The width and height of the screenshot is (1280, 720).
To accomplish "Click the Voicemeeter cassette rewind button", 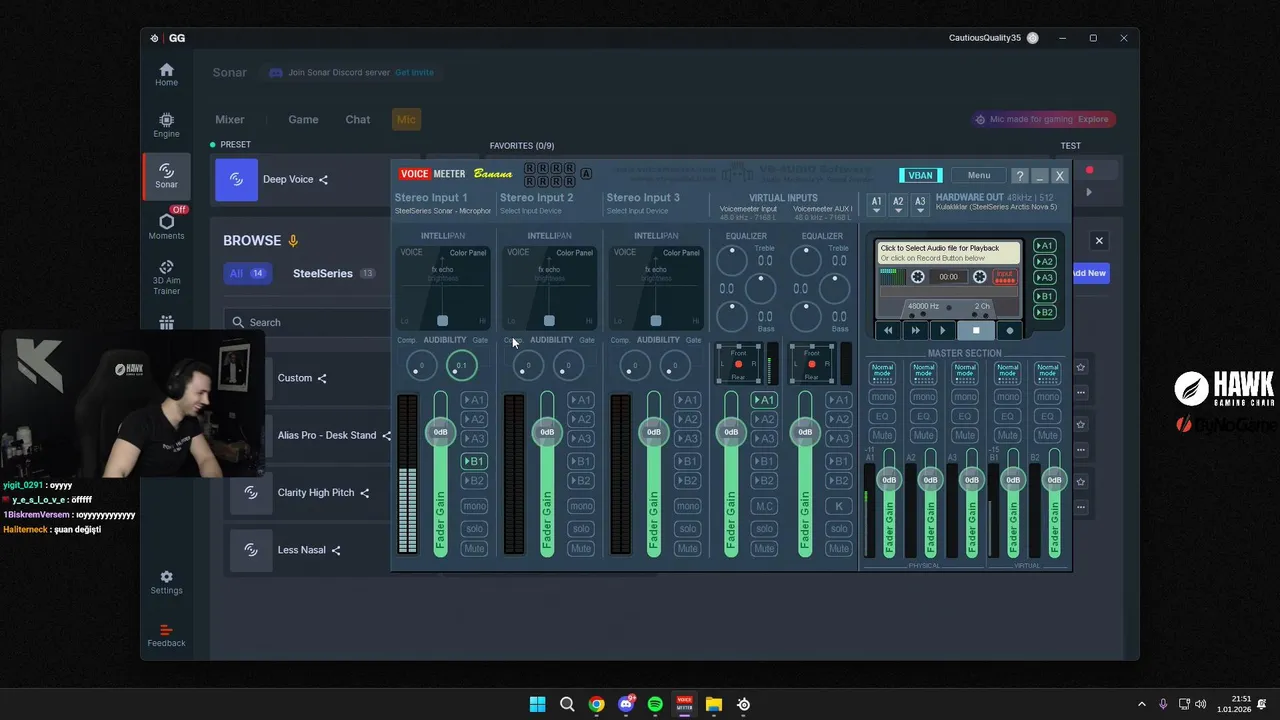I will coord(888,330).
